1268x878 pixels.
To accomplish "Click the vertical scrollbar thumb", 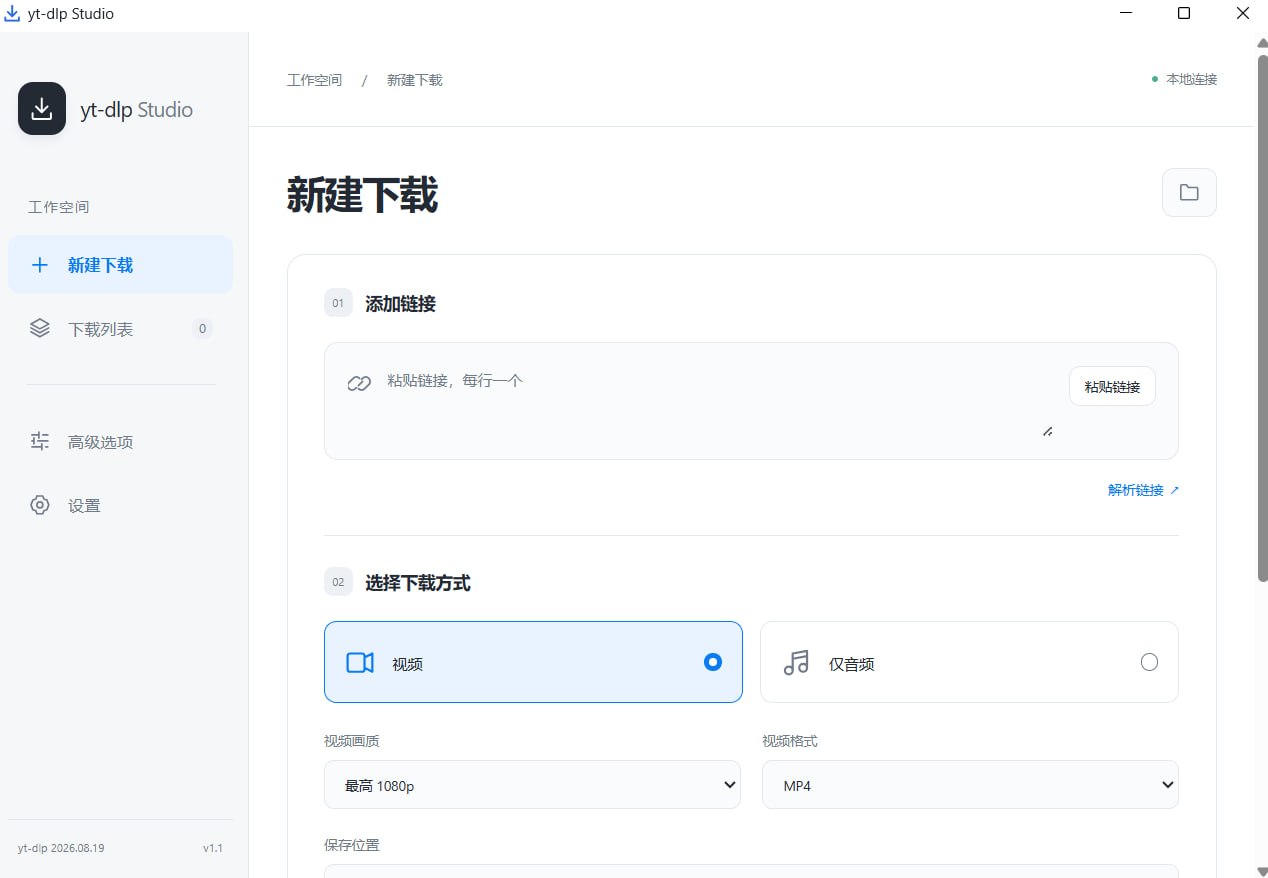I will (1262, 318).
